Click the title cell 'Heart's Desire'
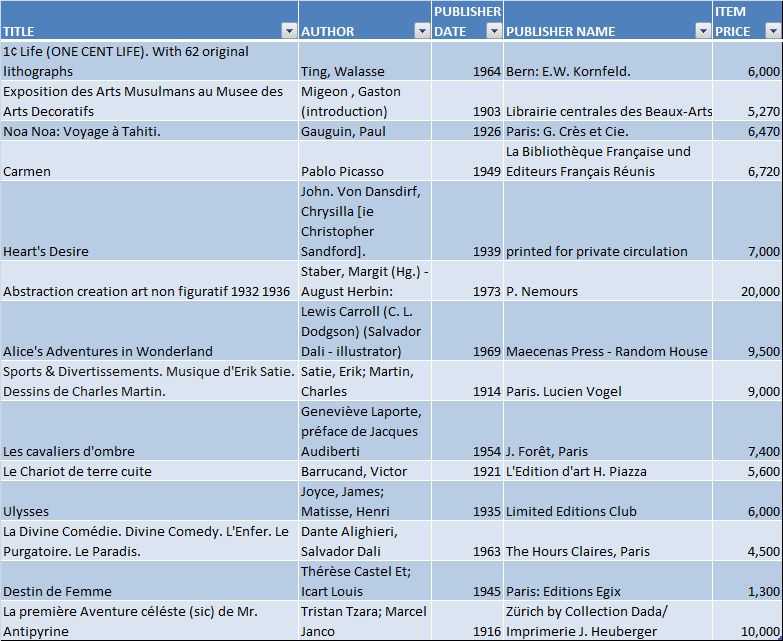The height and width of the screenshot is (641, 783). (149, 221)
